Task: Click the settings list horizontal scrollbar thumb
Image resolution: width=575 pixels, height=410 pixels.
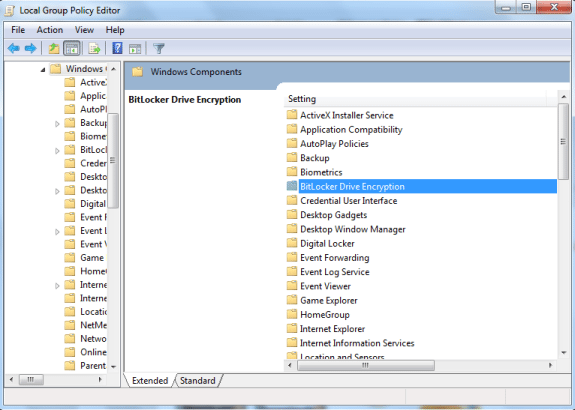Action: coord(366,365)
